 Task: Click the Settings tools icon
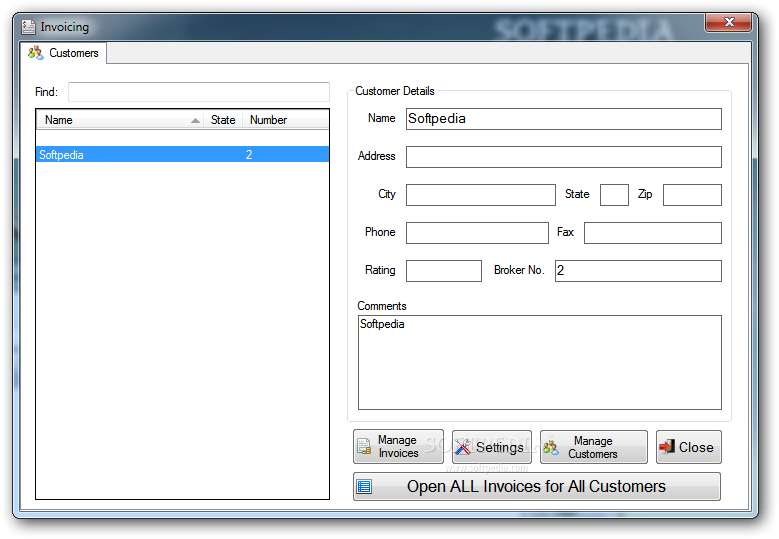[463, 447]
